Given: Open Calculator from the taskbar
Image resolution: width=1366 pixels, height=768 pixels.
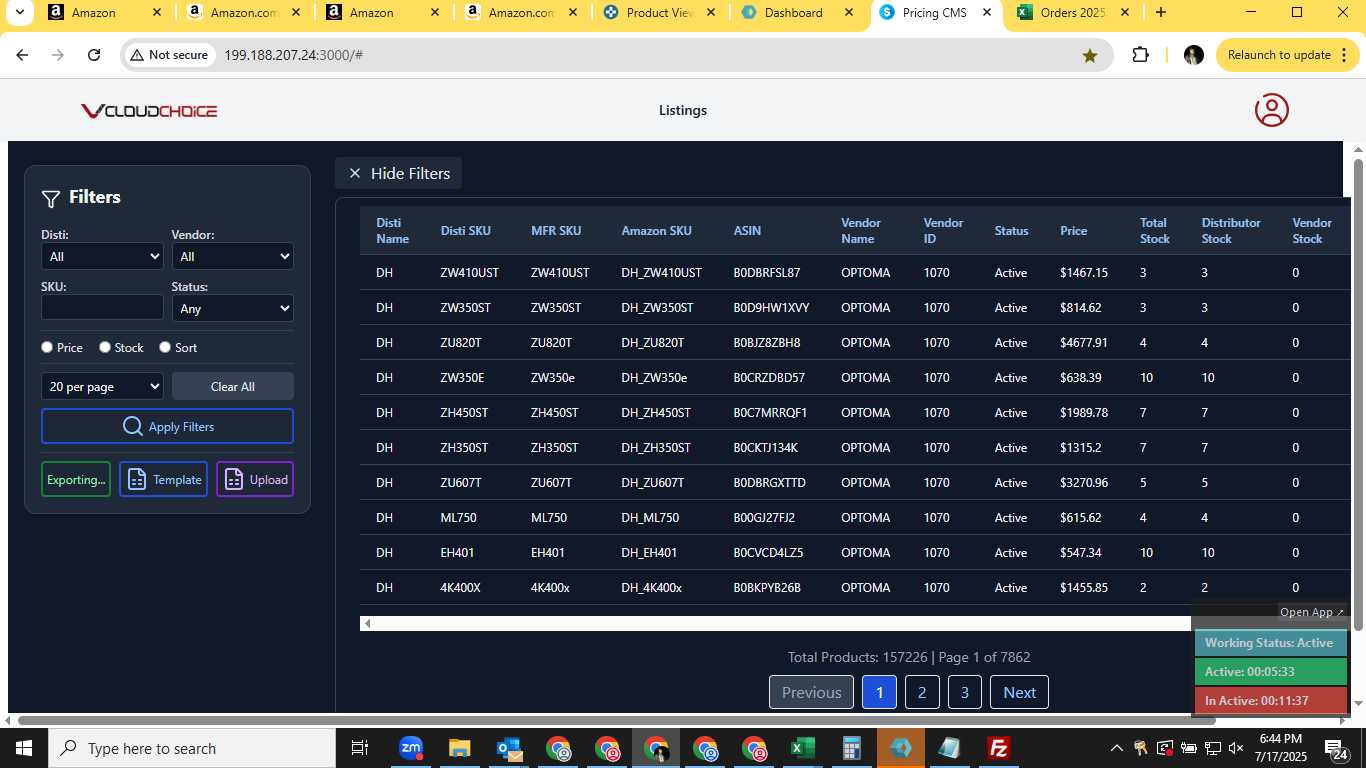Looking at the screenshot, I should point(851,748).
